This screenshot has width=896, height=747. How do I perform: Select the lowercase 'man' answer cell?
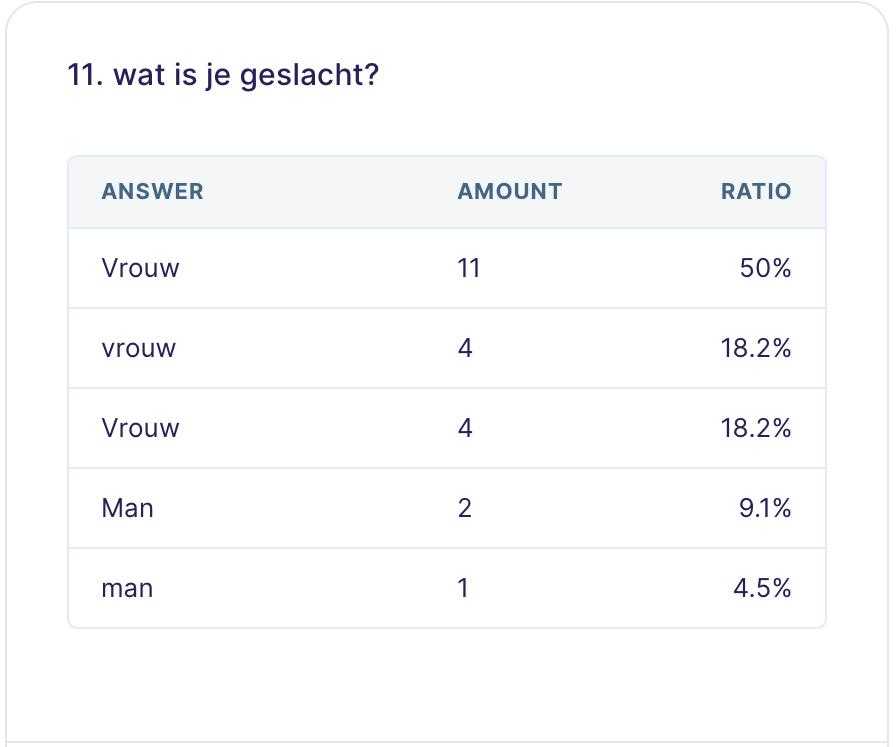pyautogui.click(x=127, y=588)
